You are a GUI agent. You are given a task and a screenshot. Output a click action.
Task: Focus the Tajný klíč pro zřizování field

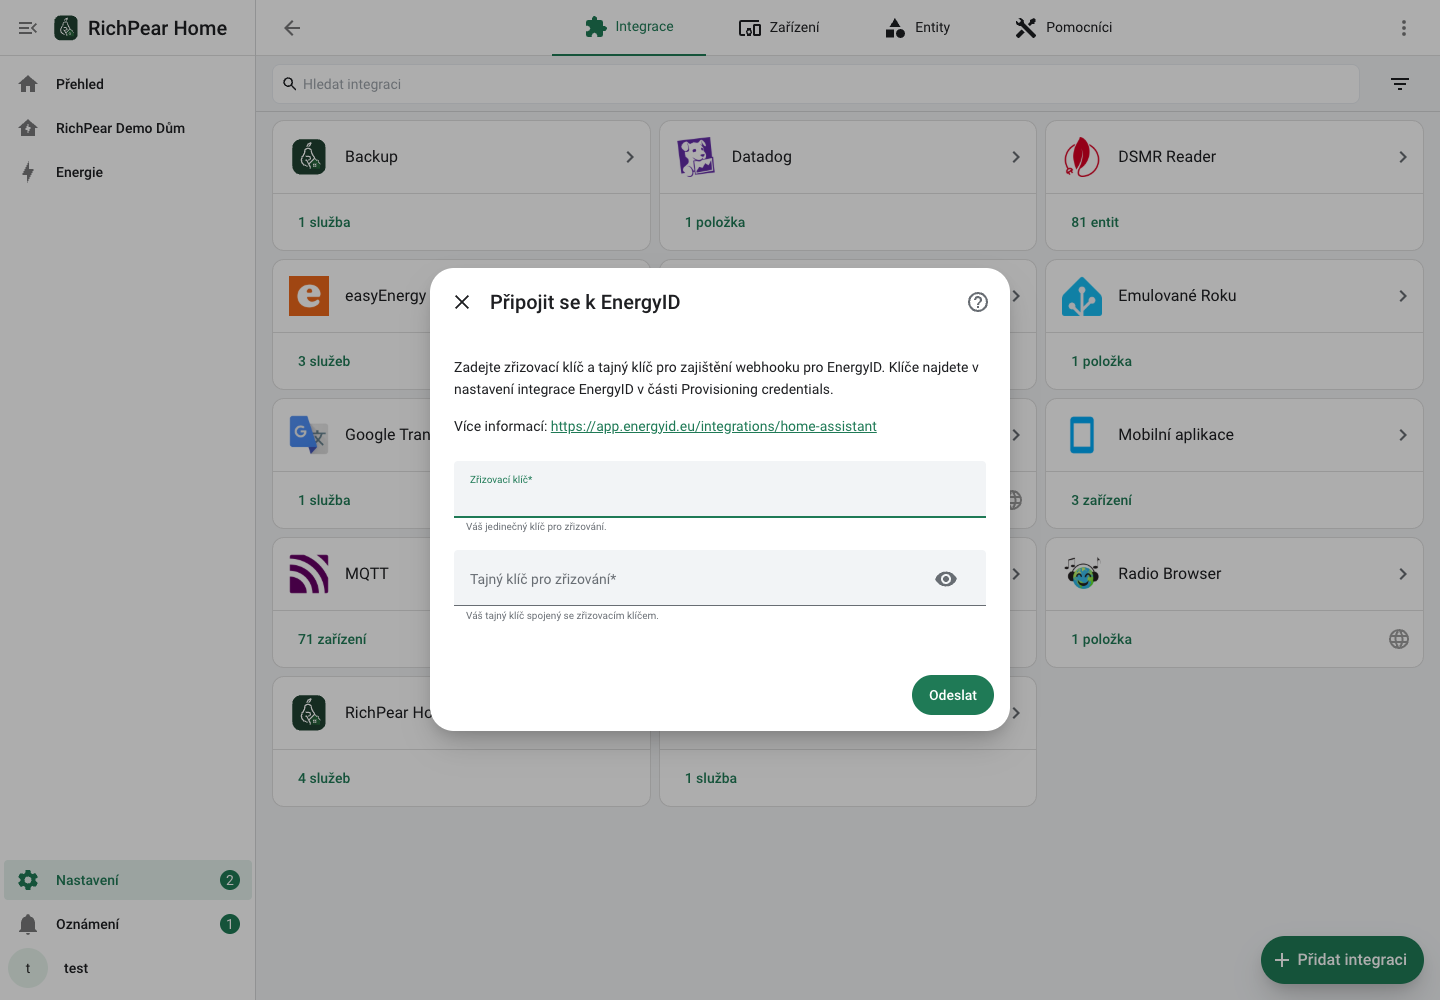click(720, 578)
